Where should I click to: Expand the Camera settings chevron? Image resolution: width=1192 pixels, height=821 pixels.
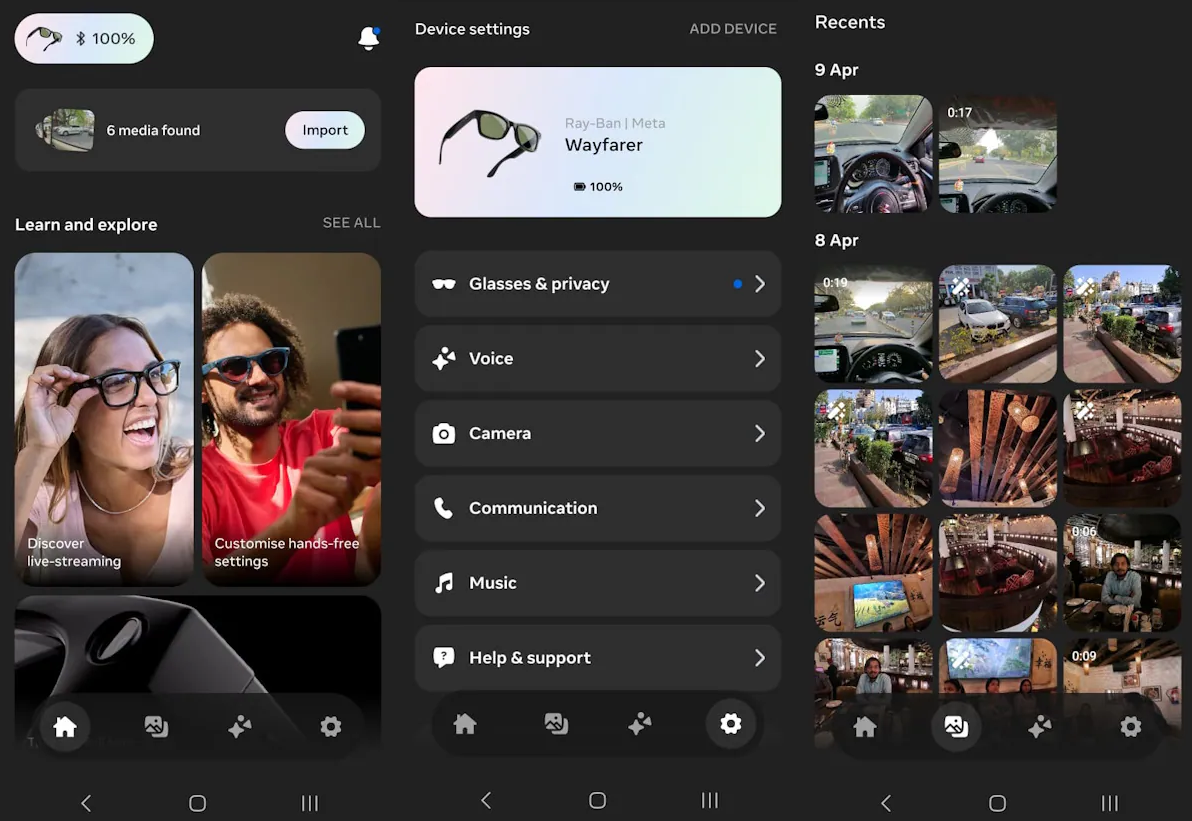tap(759, 433)
